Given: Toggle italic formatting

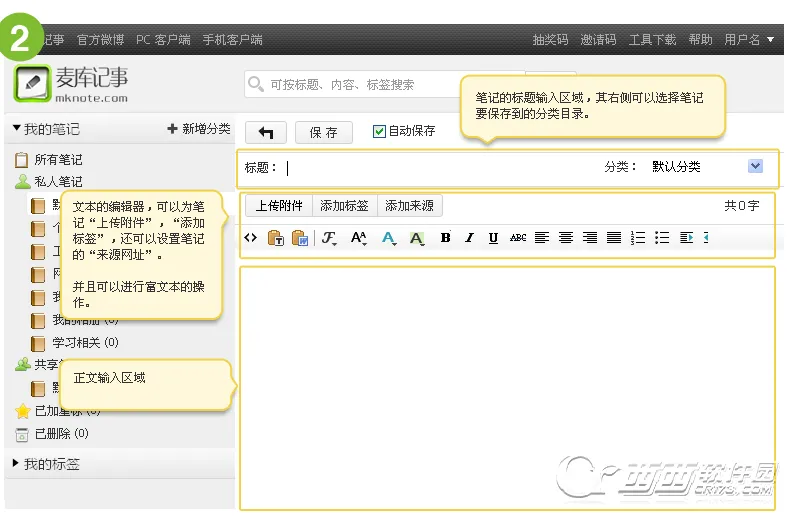Looking at the screenshot, I should point(469,237).
